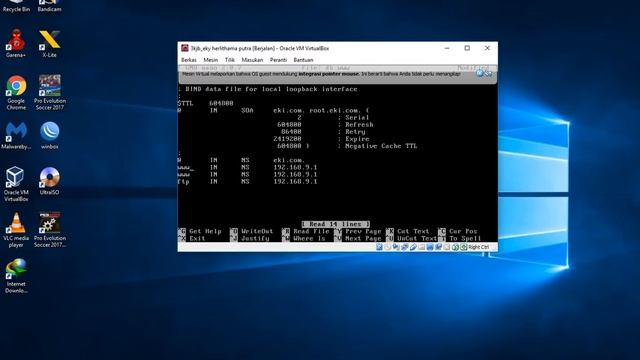Click the USB devices status icon
Viewport: 640px width, 360px height.
pos(413,247)
